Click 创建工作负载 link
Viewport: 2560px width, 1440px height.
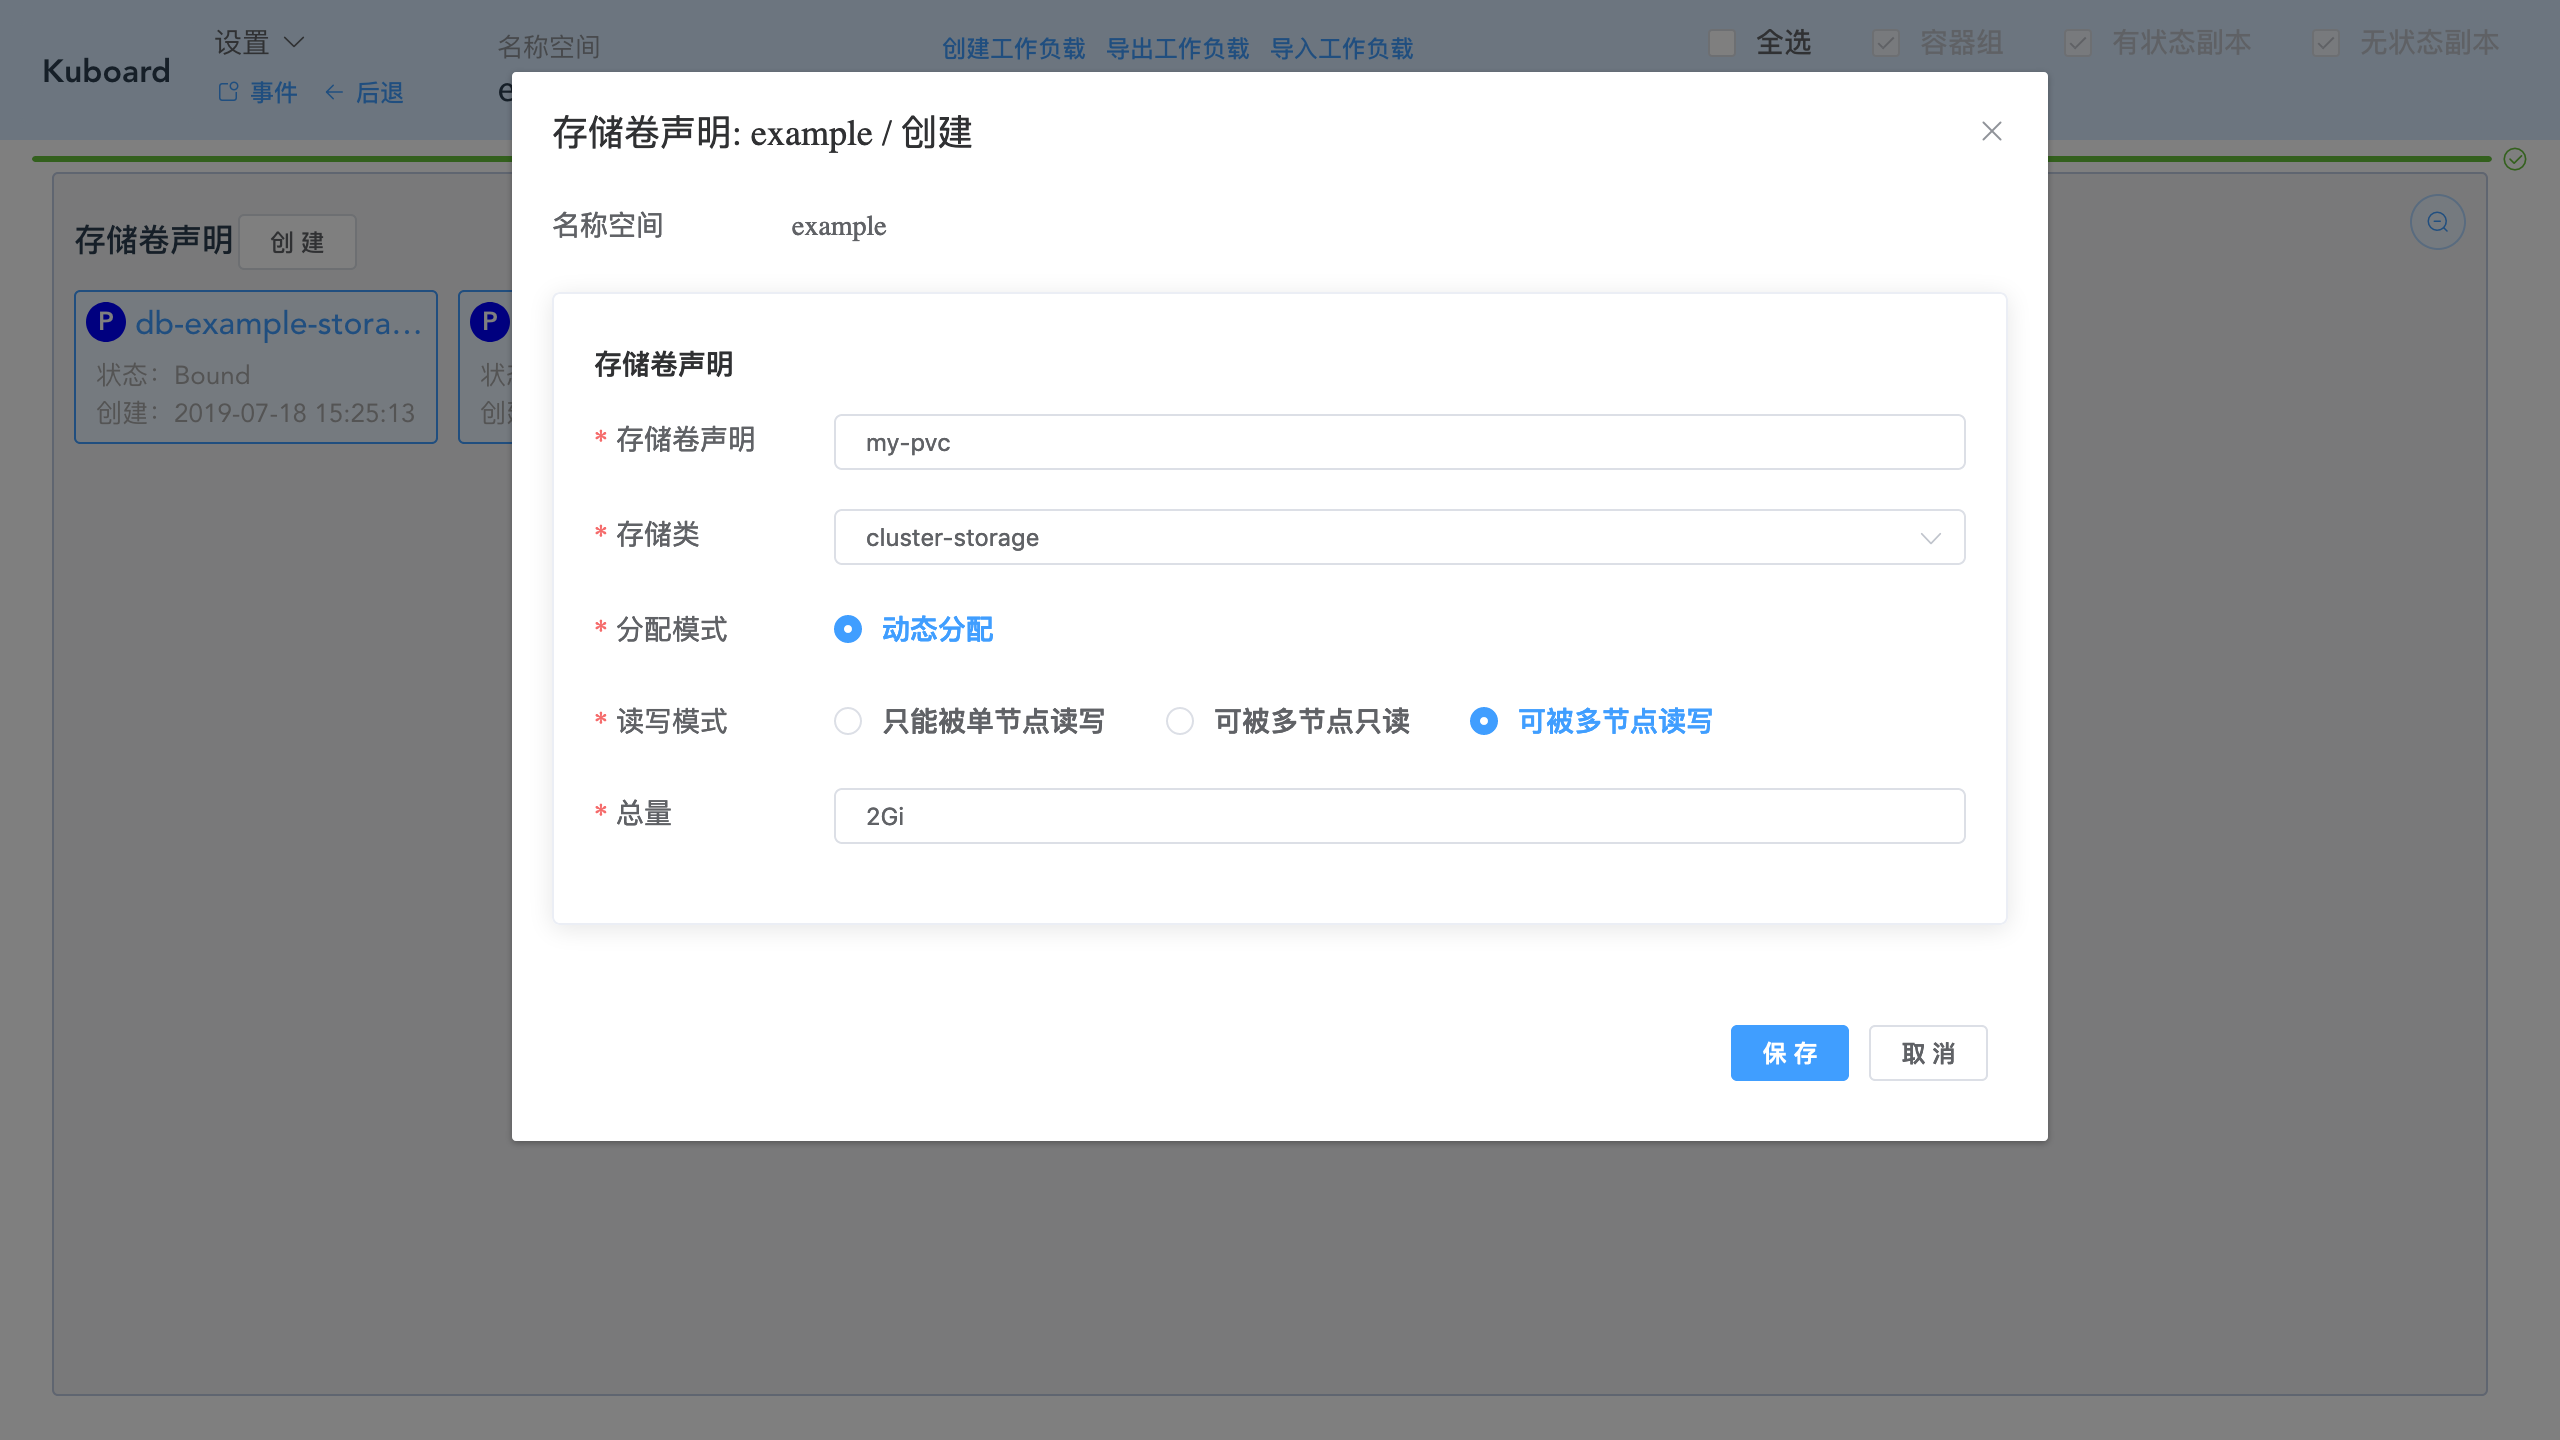[1013, 48]
